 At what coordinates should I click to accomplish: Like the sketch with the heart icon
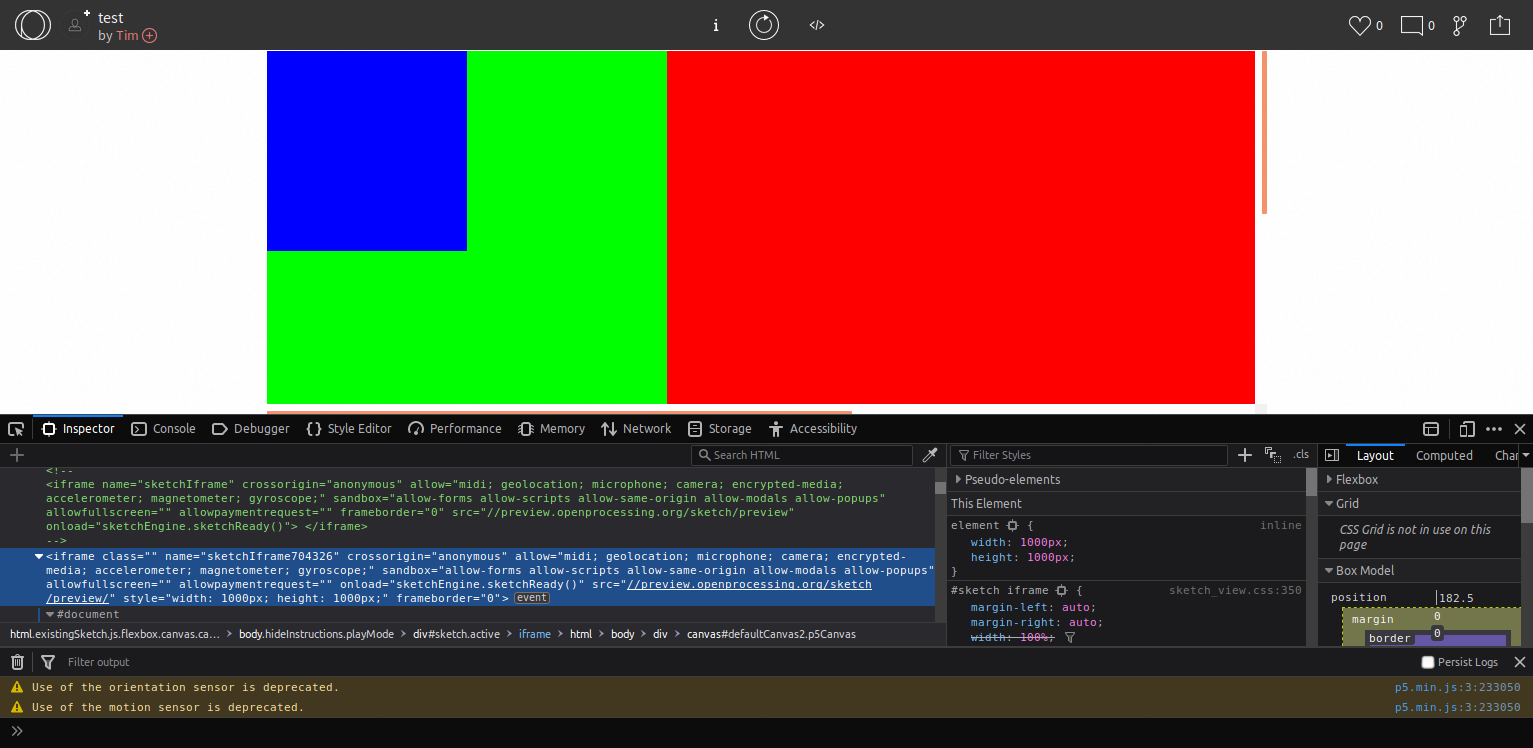[1359, 26]
